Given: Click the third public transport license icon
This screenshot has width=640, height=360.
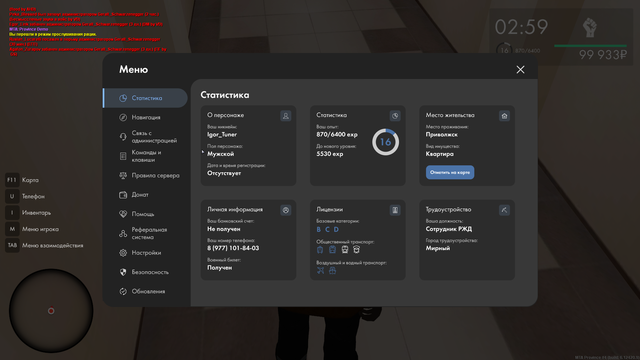Looking at the screenshot, I should 345,249.
